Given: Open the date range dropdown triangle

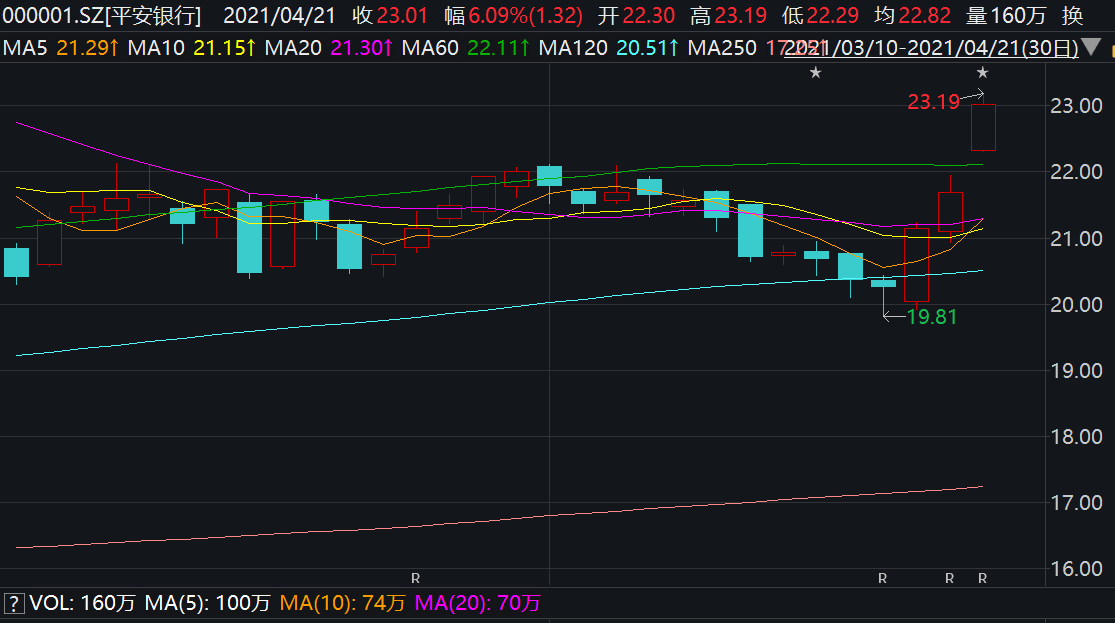Looking at the screenshot, I should 1091,48.
